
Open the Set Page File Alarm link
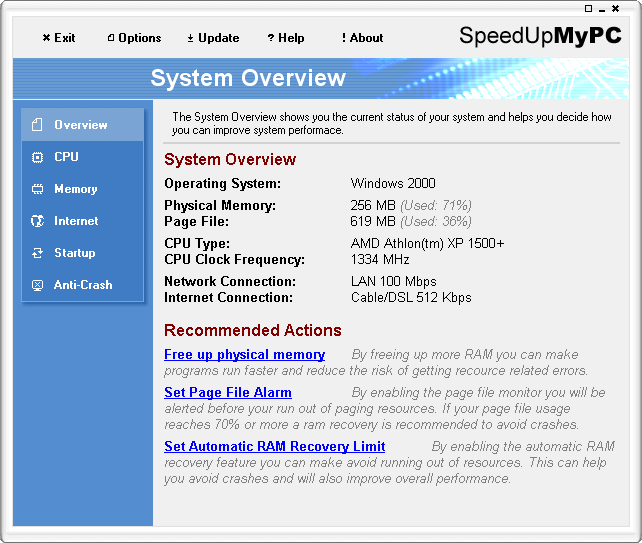(228, 393)
